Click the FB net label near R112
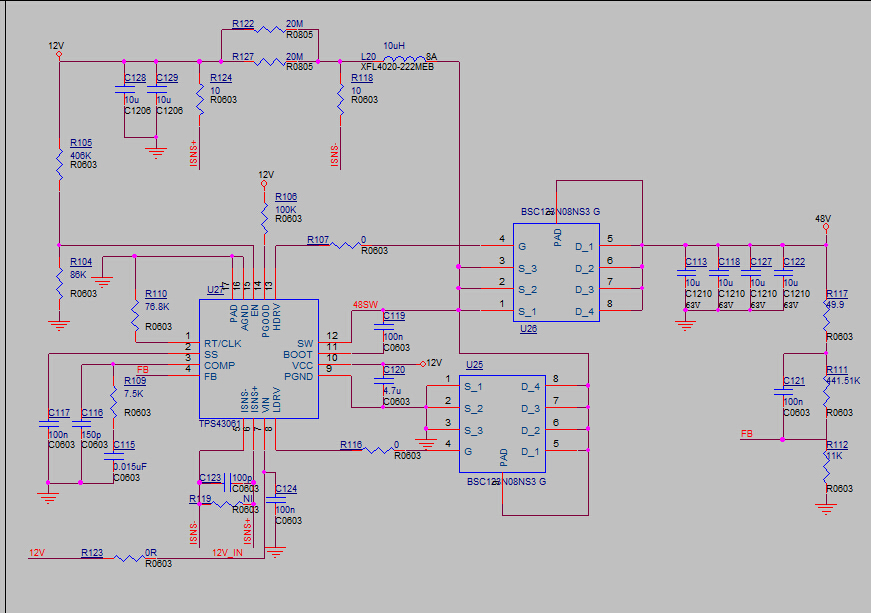Viewport: 871px width, 613px height. pos(747,434)
